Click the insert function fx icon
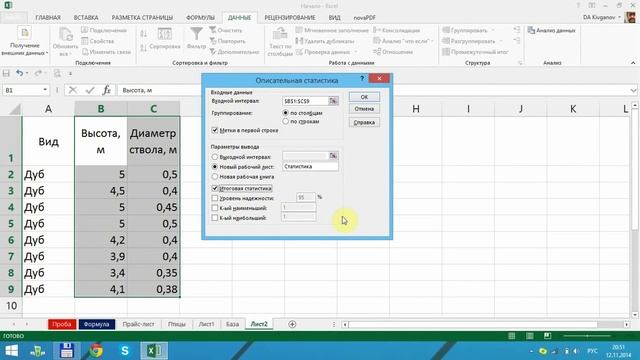Viewport: 640px width, 360px height. (107, 90)
